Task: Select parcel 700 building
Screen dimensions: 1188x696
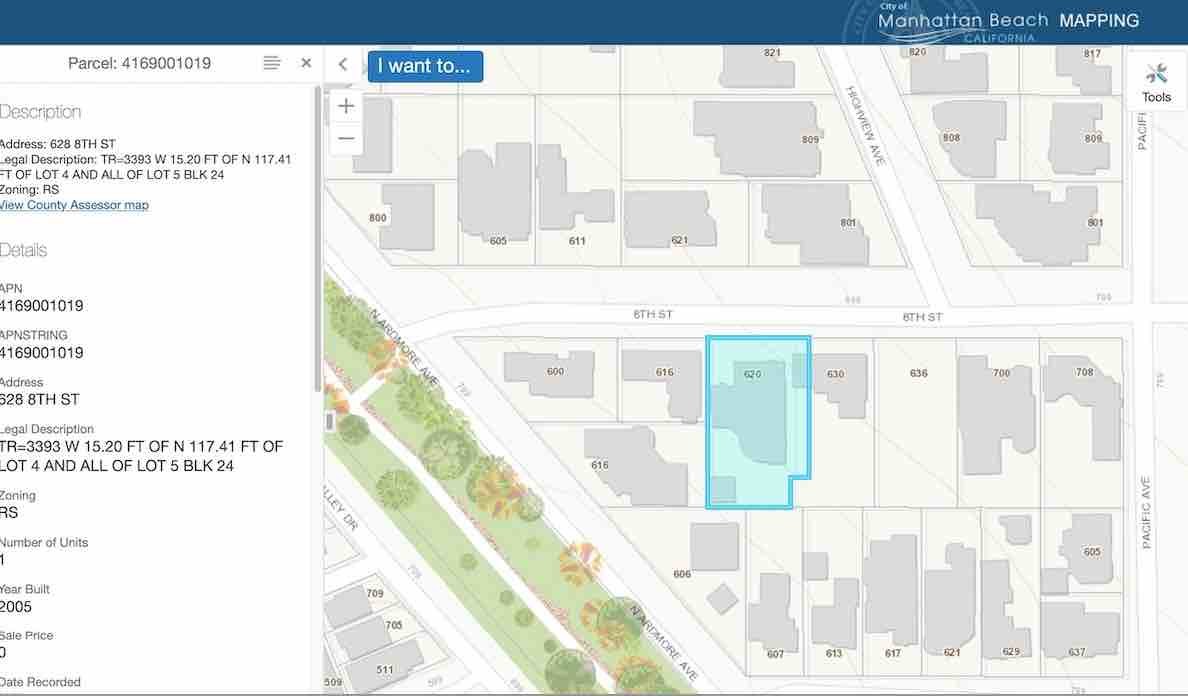Action: pos(996,417)
